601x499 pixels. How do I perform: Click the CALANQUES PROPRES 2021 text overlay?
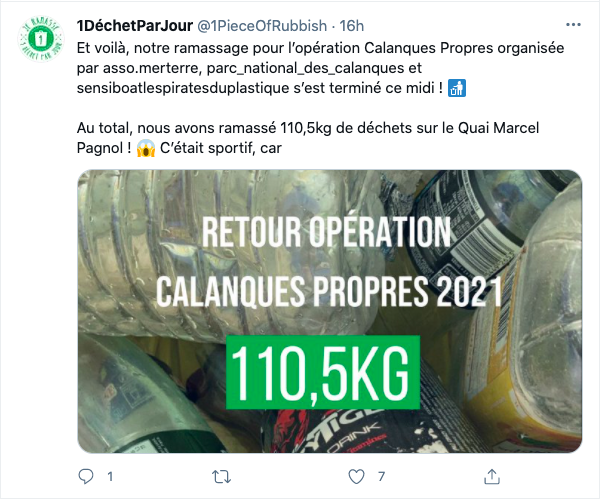[329, 291]
